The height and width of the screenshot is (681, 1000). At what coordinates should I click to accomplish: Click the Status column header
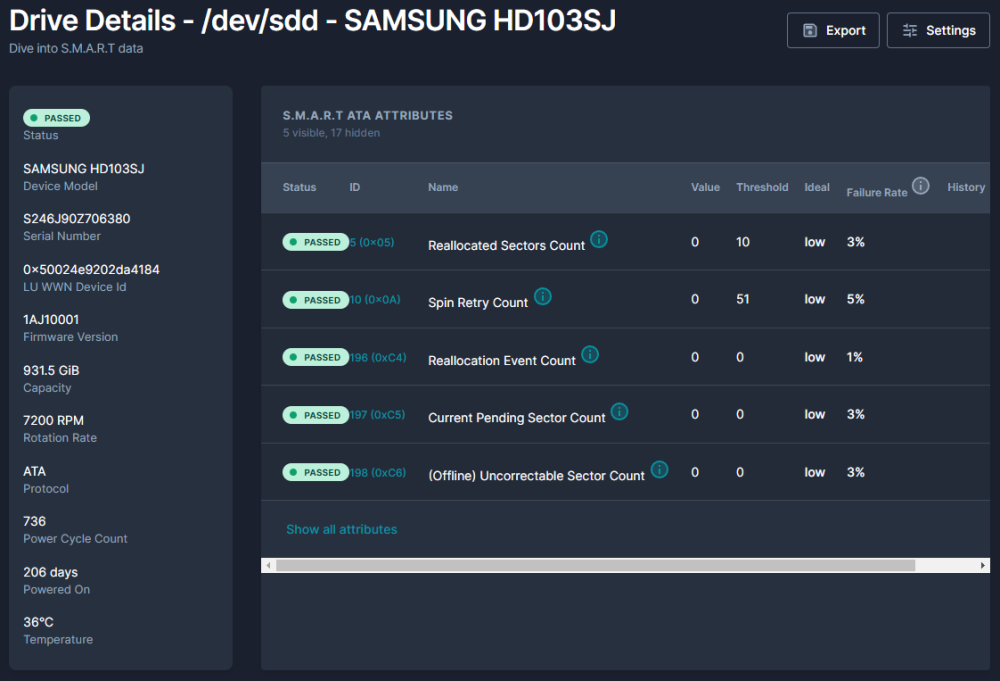(x=299, y=187)
